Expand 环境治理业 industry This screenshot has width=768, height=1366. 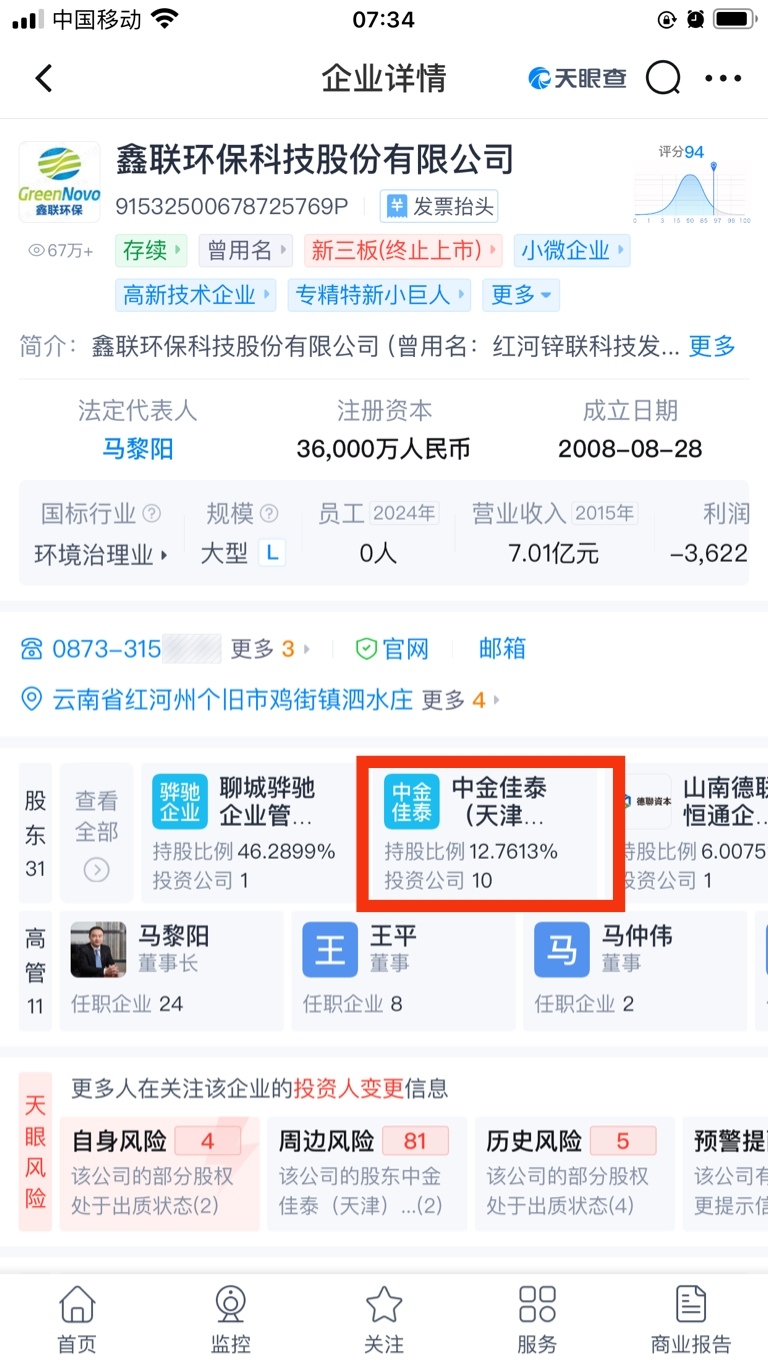(x=101, y=554)
